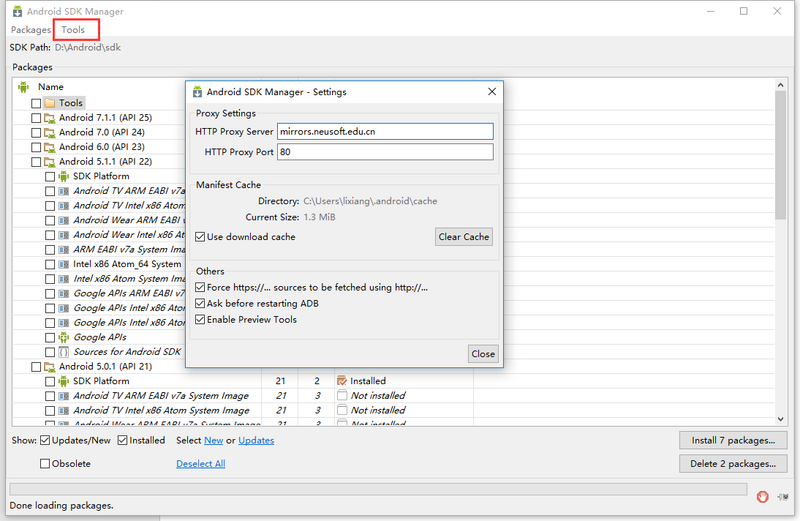Toggle Force https sources via http checkbox
This screenshot has height=521, width=800.
pos(200,287)
